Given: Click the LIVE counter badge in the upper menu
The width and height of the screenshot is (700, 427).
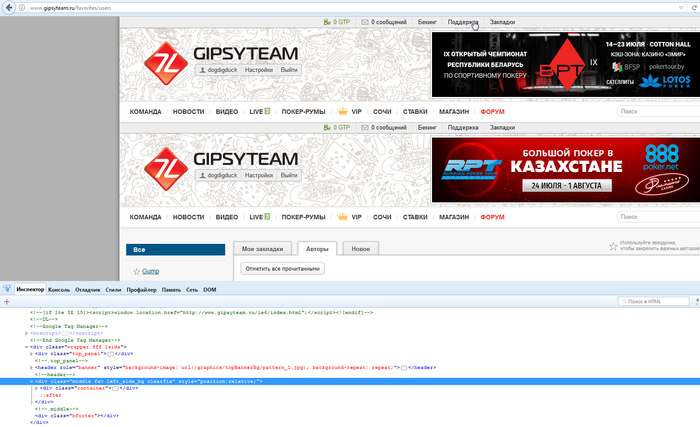Looking at the screenshot, I should tap(267, 111).
